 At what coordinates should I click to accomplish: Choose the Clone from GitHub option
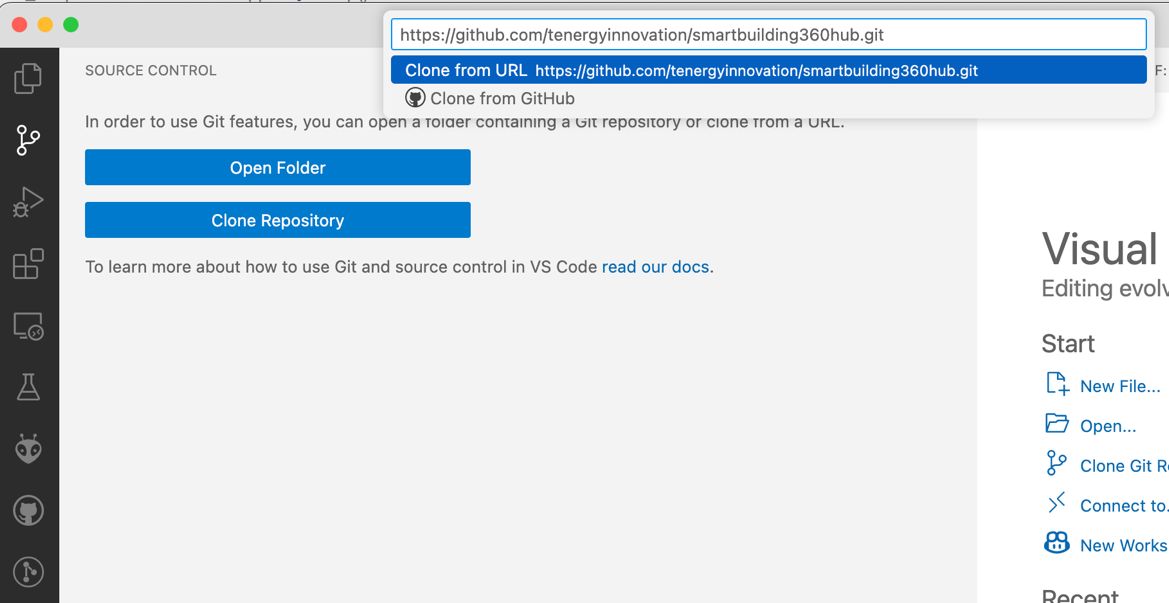[x=769, y=98]
